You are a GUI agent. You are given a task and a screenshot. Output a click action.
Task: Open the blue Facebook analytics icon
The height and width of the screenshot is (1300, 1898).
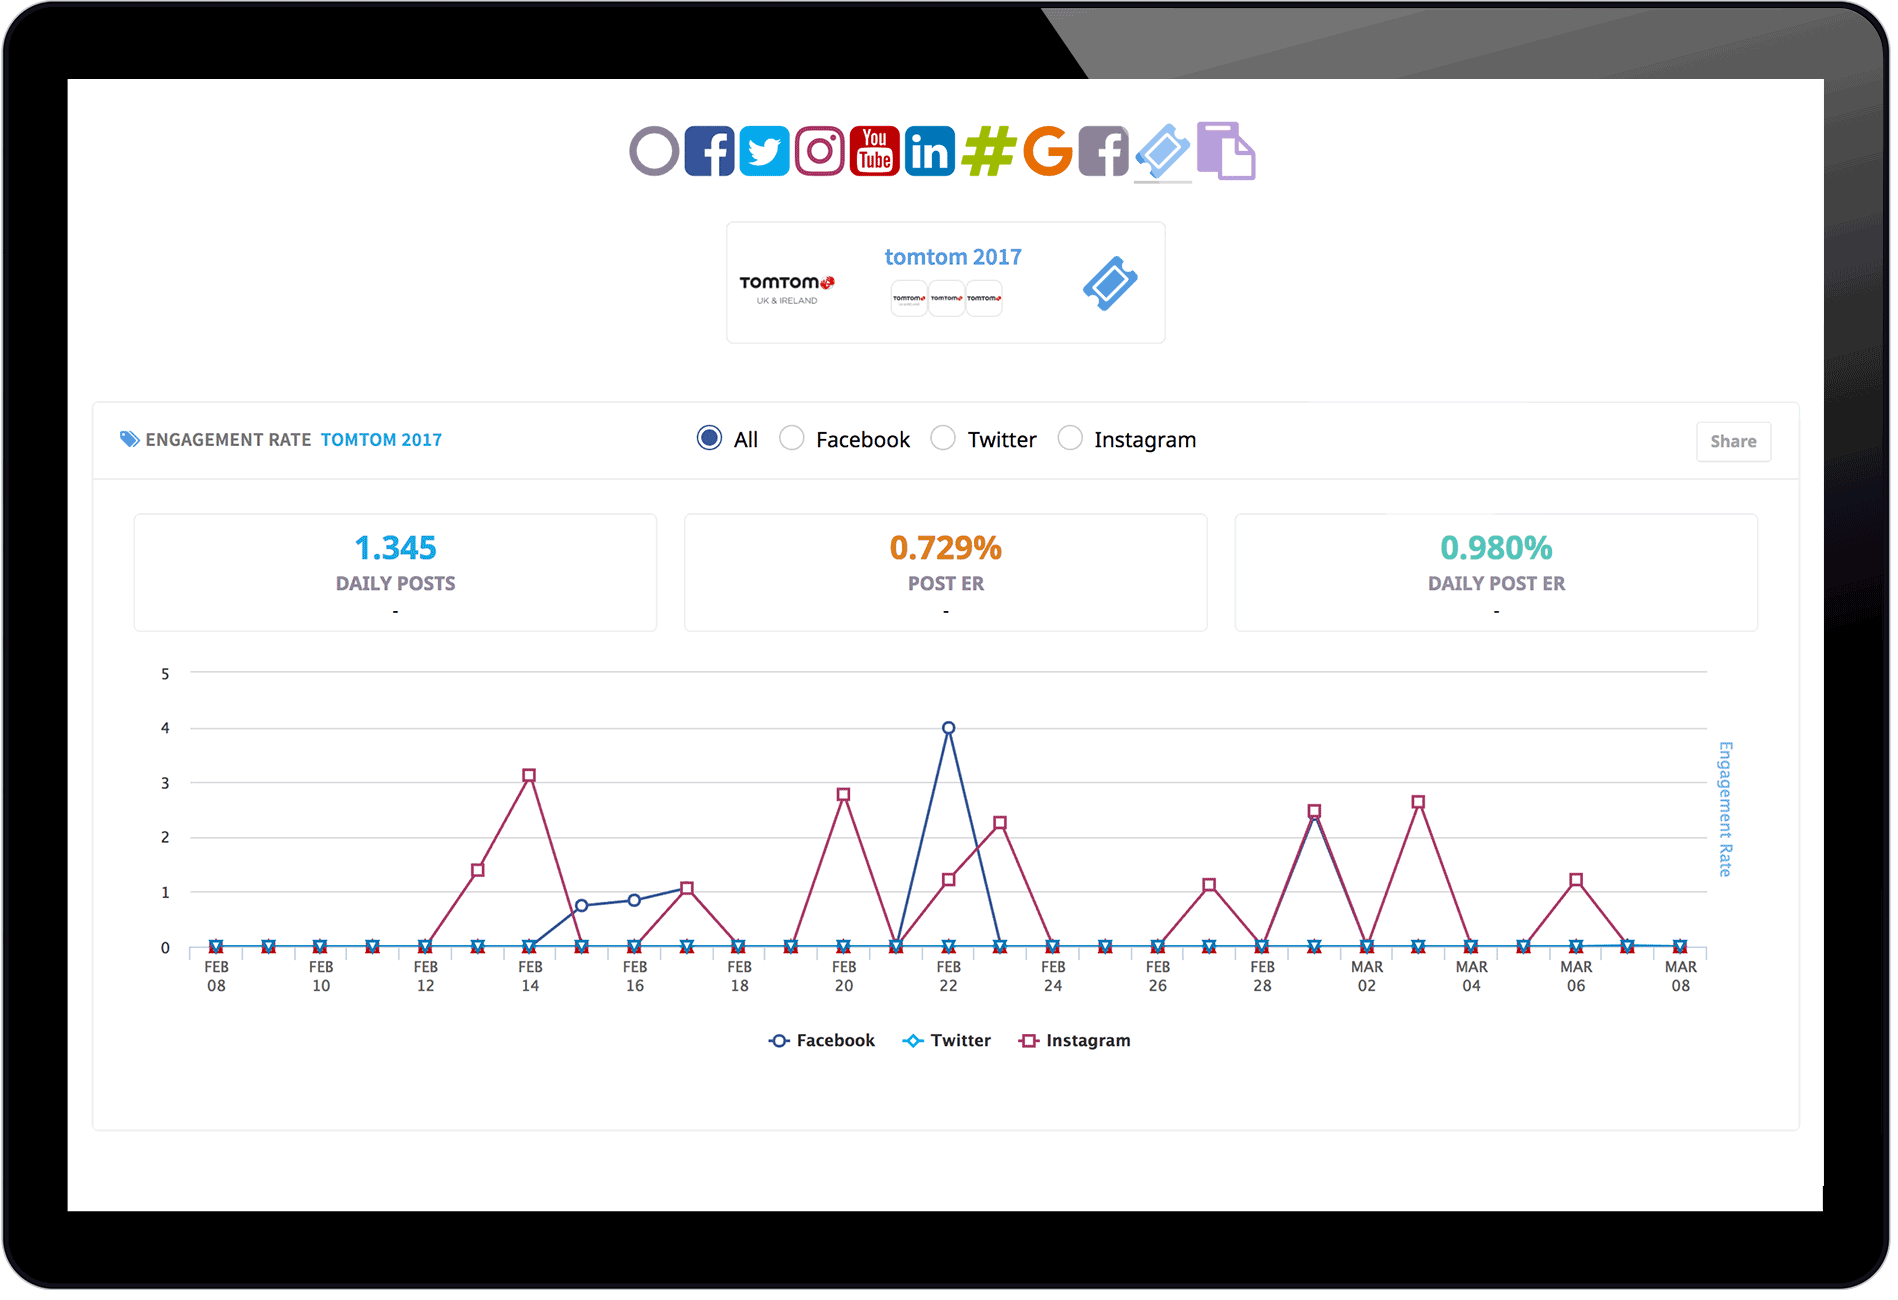(710, 151)
